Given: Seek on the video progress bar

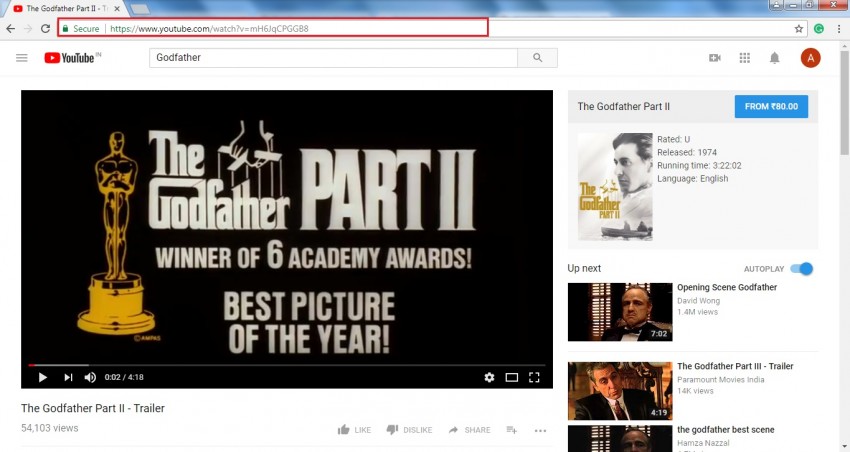Looking at the screenshot, I should (x=287, y=365).
